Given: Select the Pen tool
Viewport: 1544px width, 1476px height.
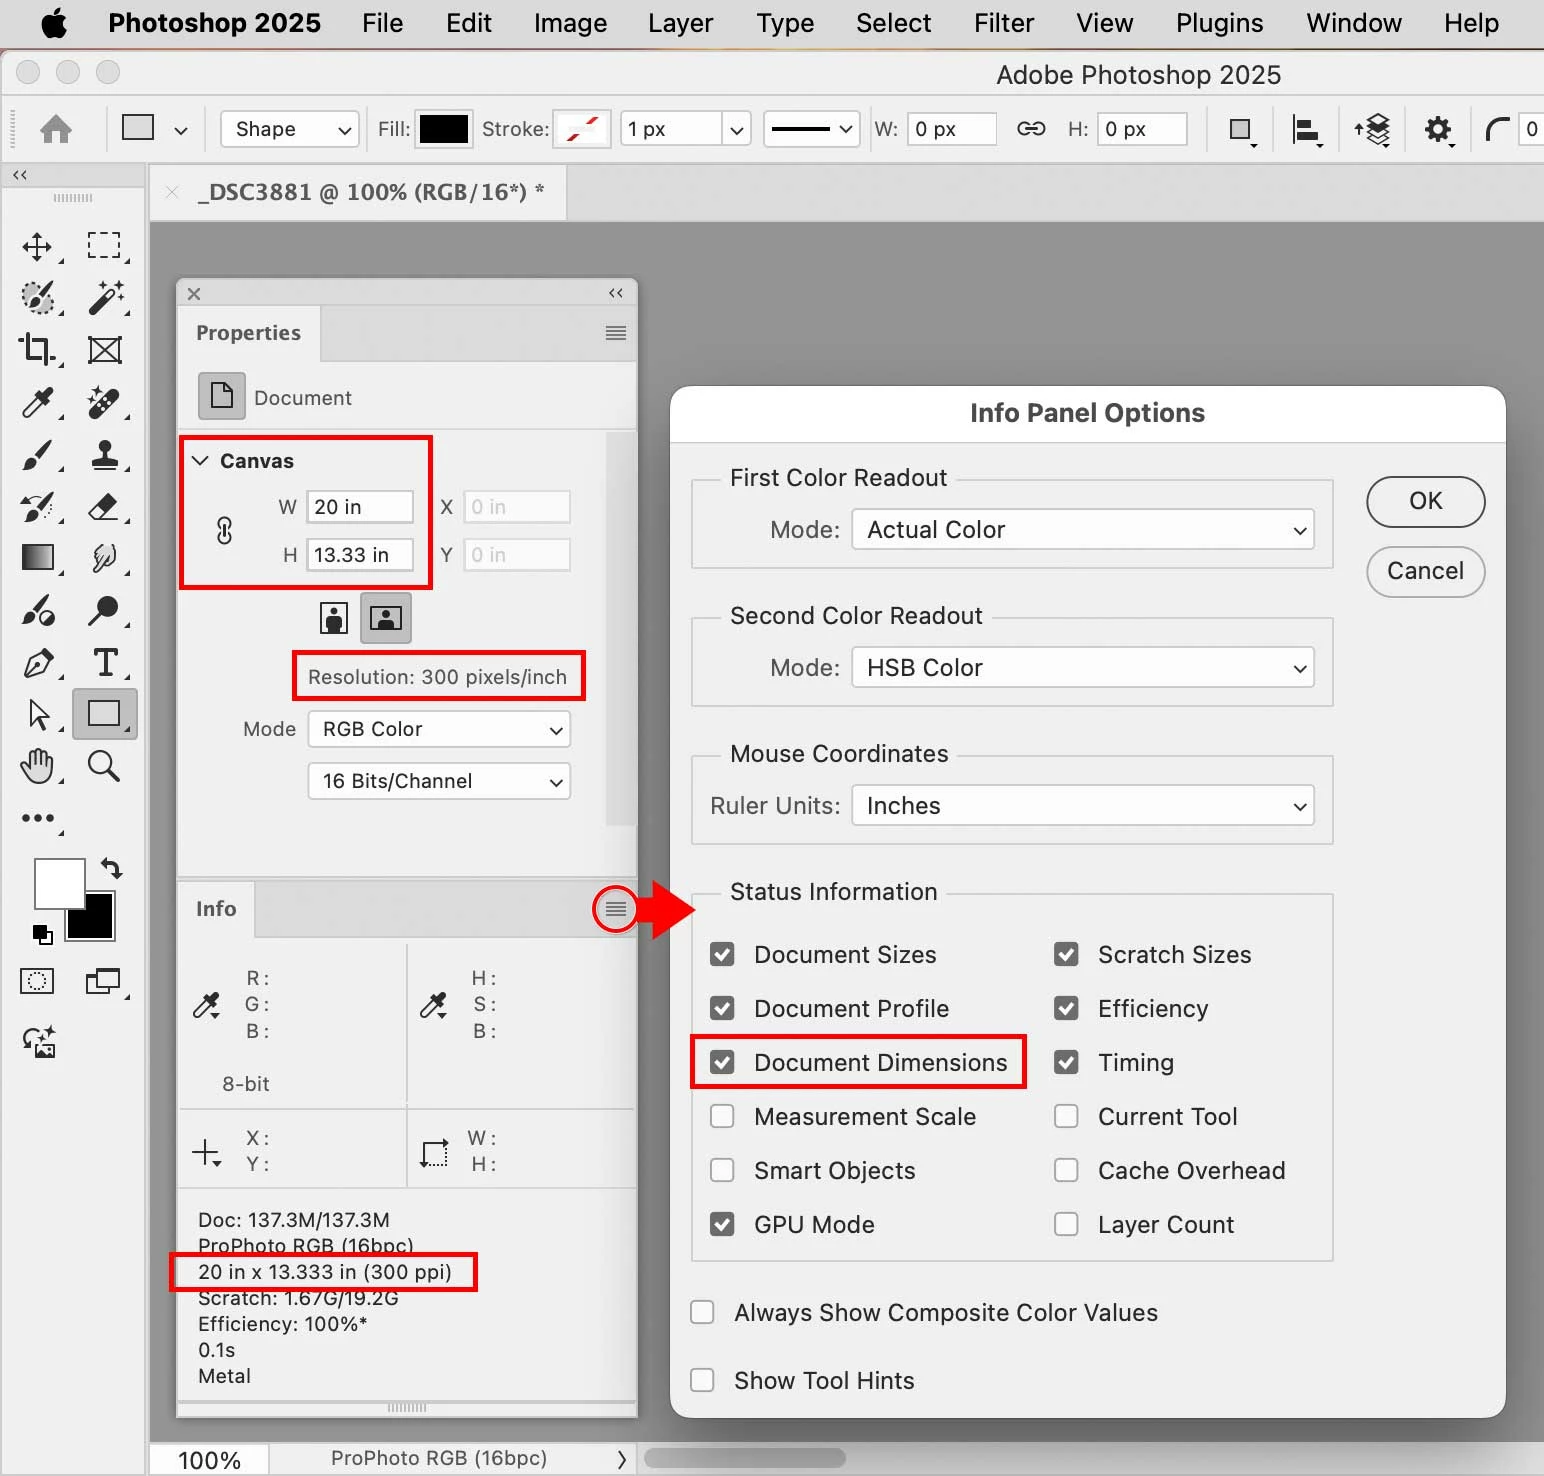Looking at the screenshot, I should [x=38, y=662].
